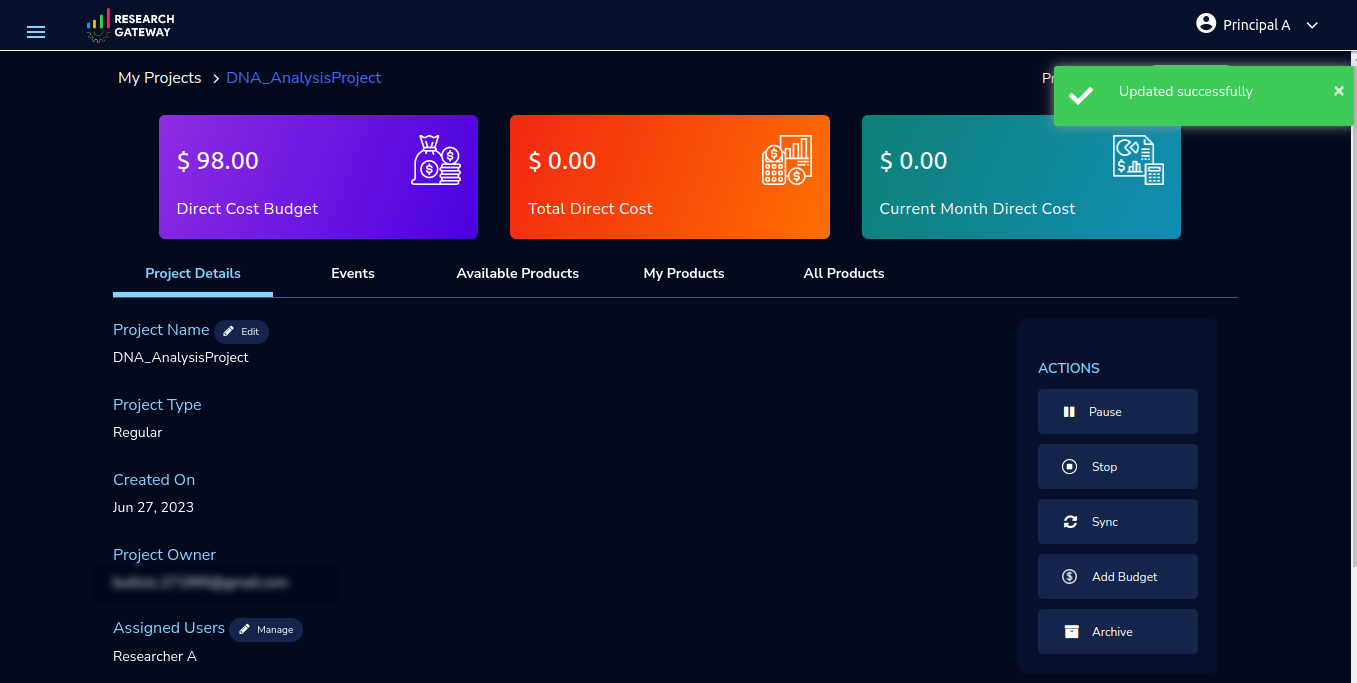Click the Jun 27, 2023 date
The image size is (1357, 683).
[x=154, y=507]
